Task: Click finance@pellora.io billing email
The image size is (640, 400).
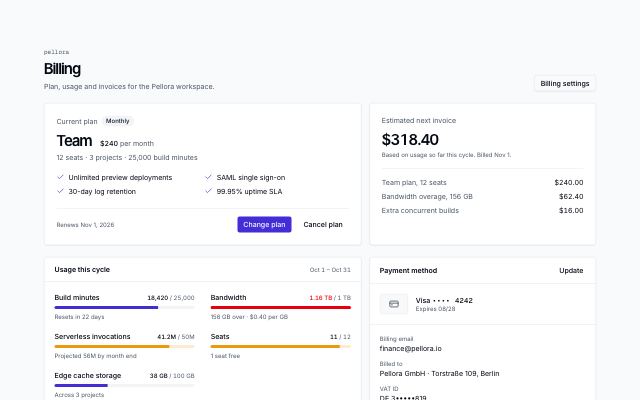Action: (x=410, y=349)
